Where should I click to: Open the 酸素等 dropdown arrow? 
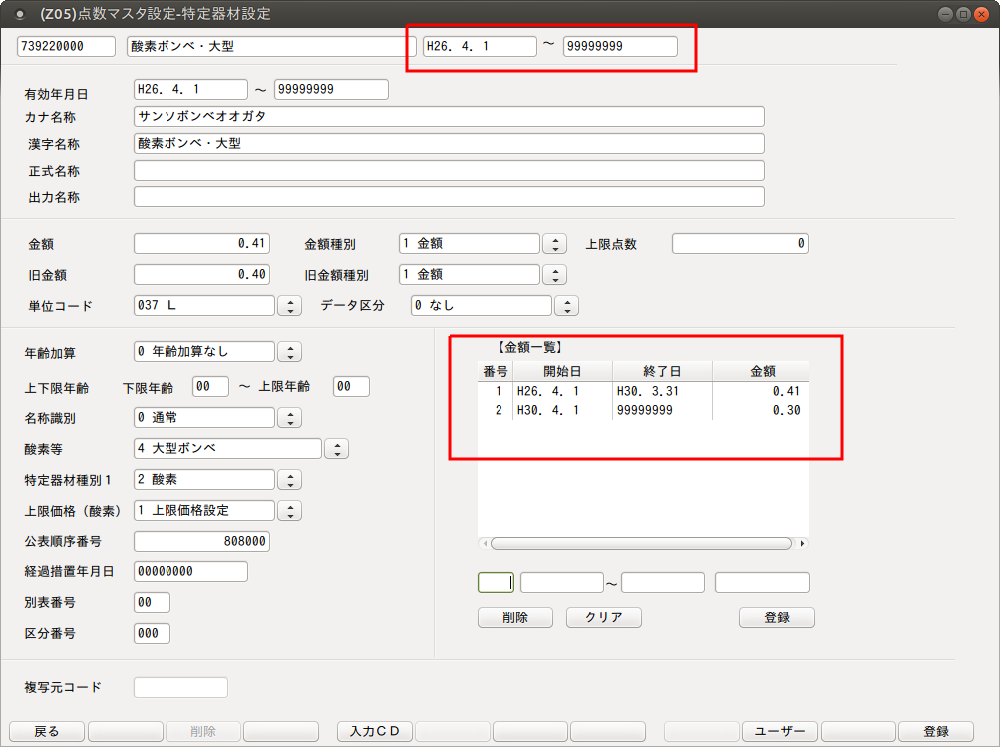tap(337, 449)
